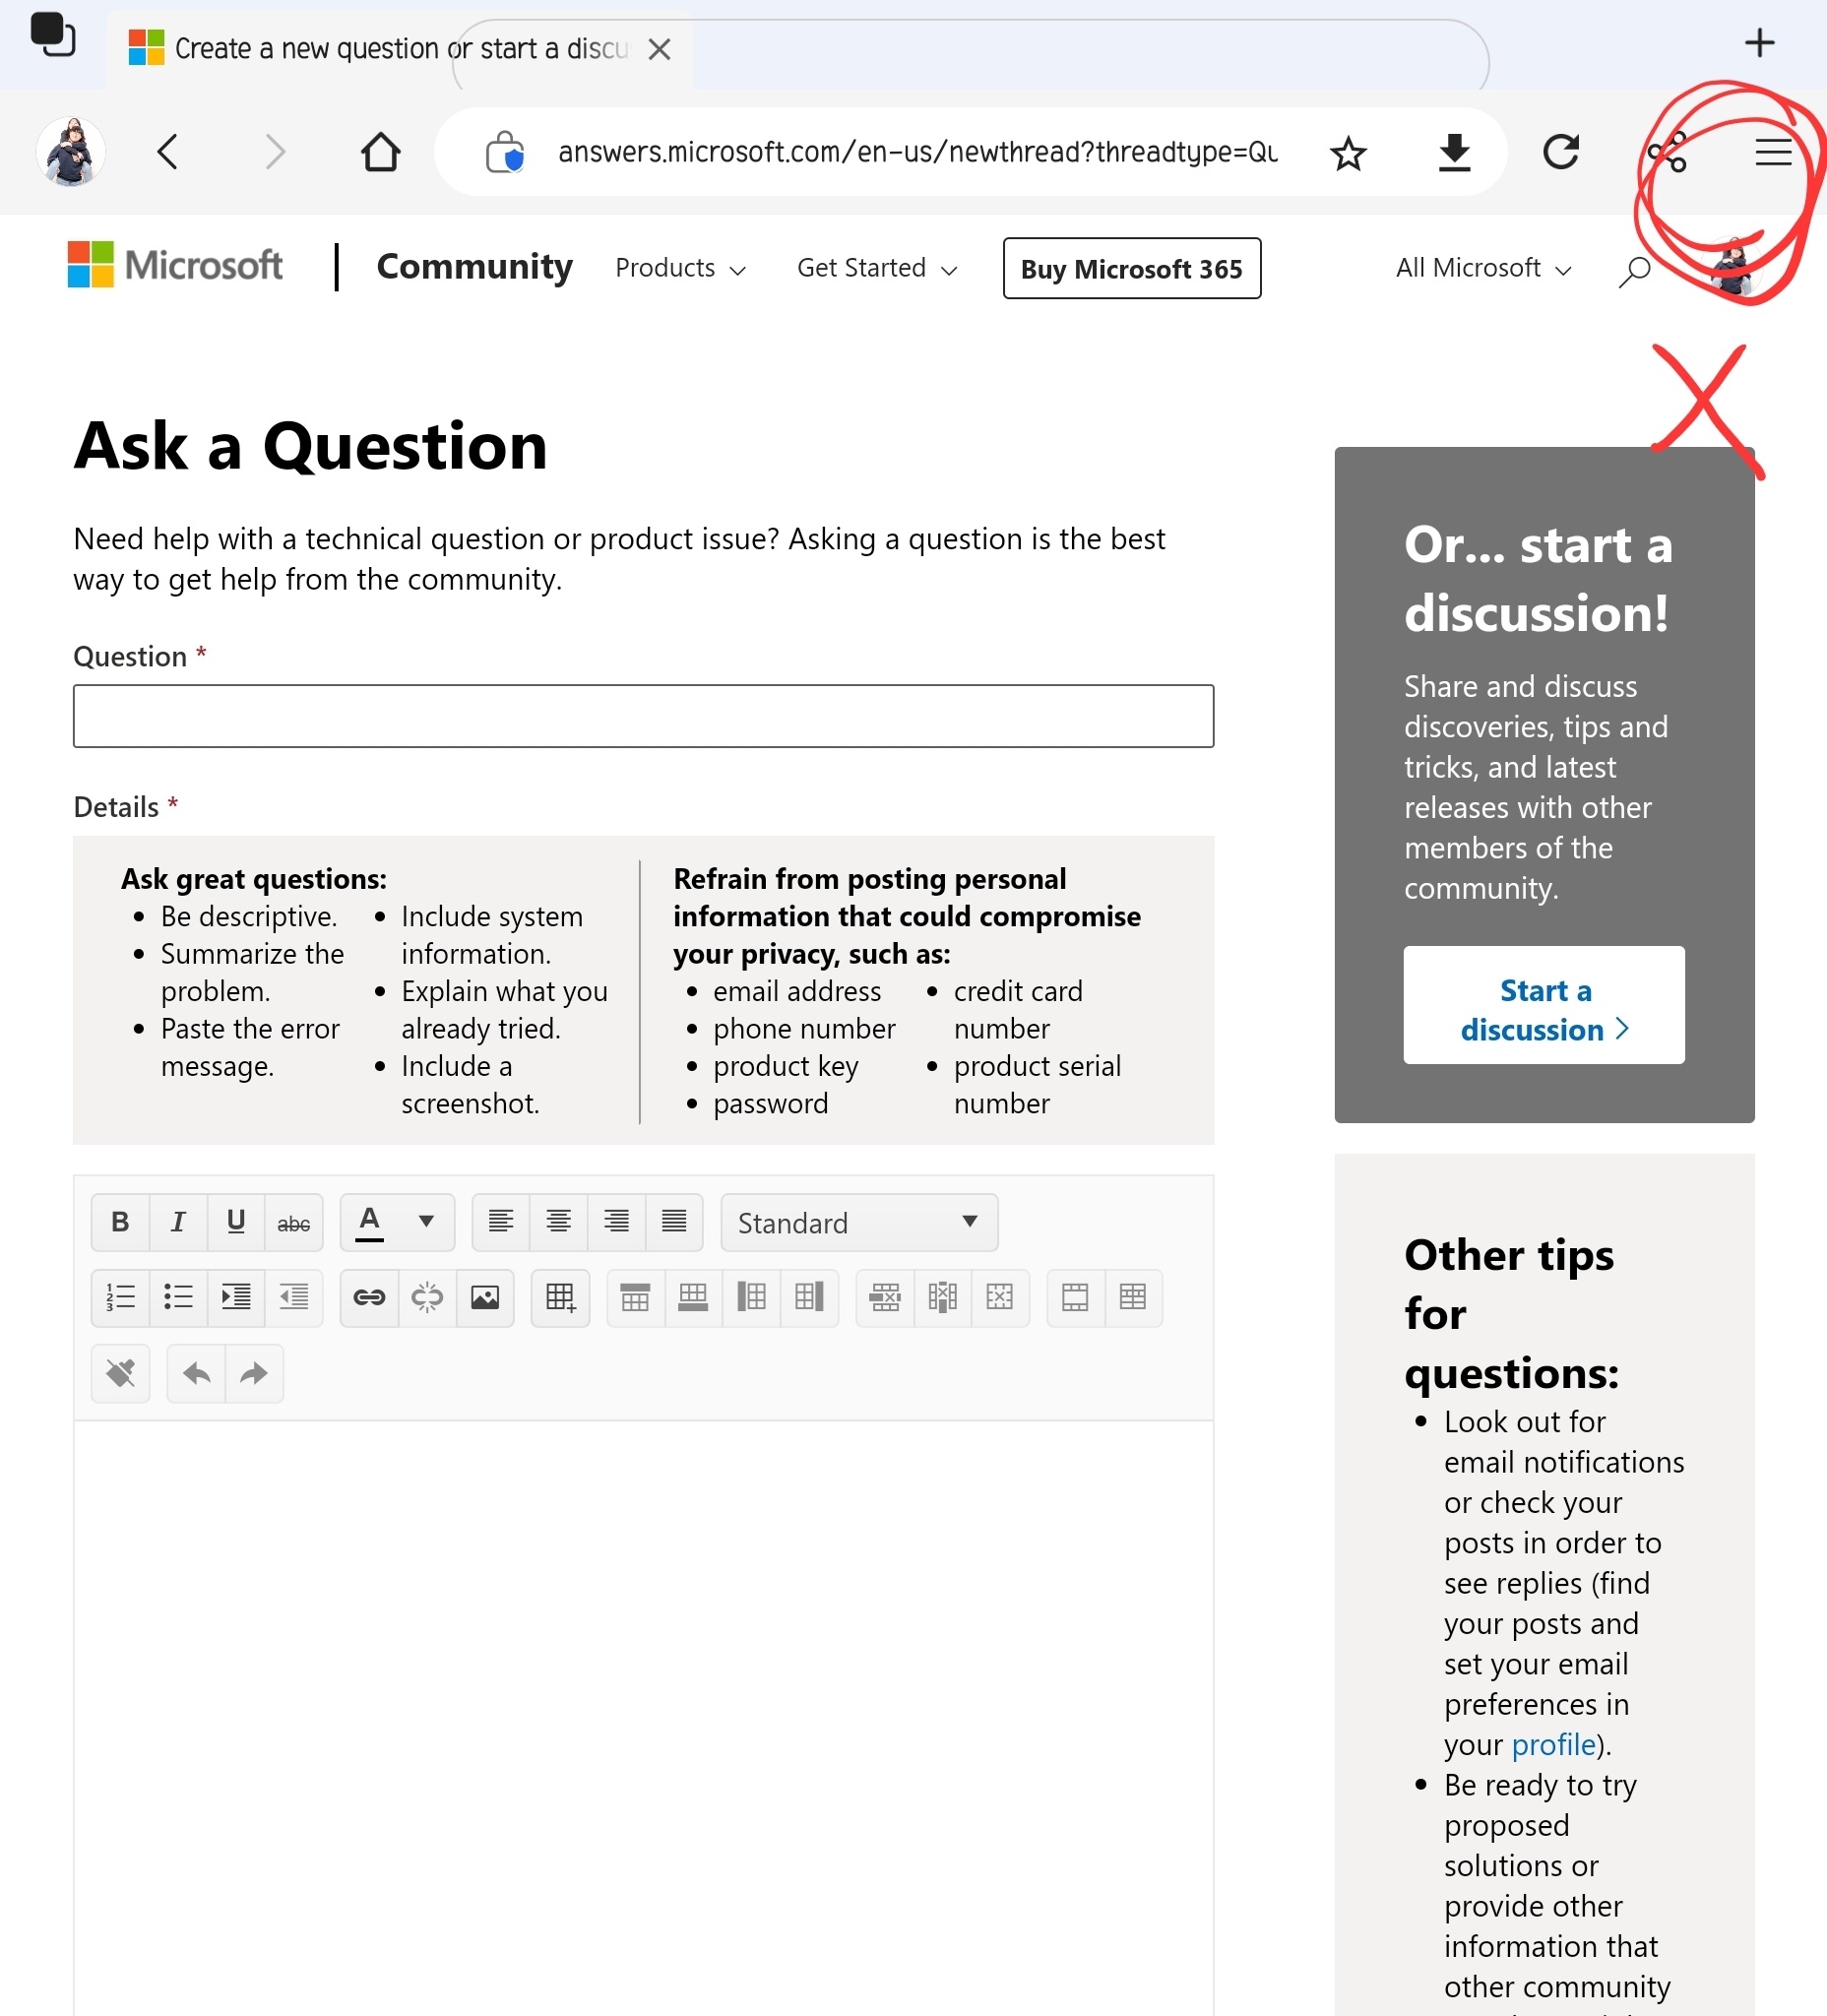Insert table row above
The height and width of the screenshot is (2016, 1827).
tap(636, 1298)
